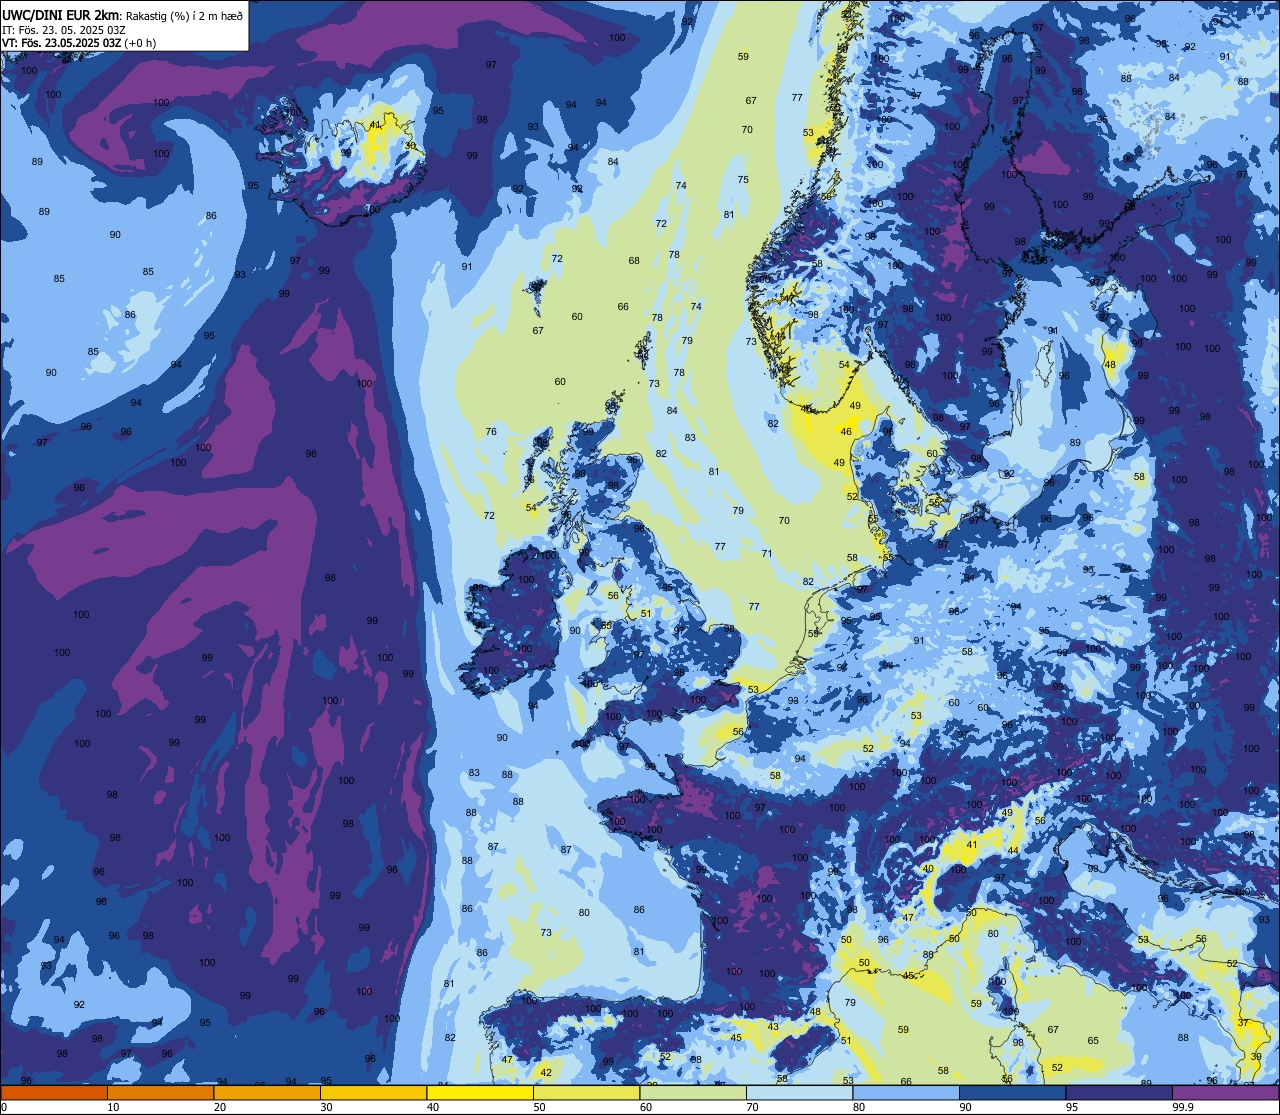
Task: Select the light blue legend band 70 to 80
Action: tap(799, 1092)
